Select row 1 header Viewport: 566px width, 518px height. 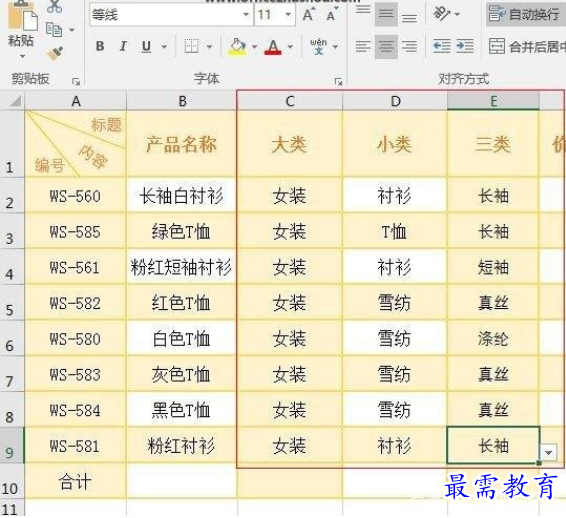(12, 144)
